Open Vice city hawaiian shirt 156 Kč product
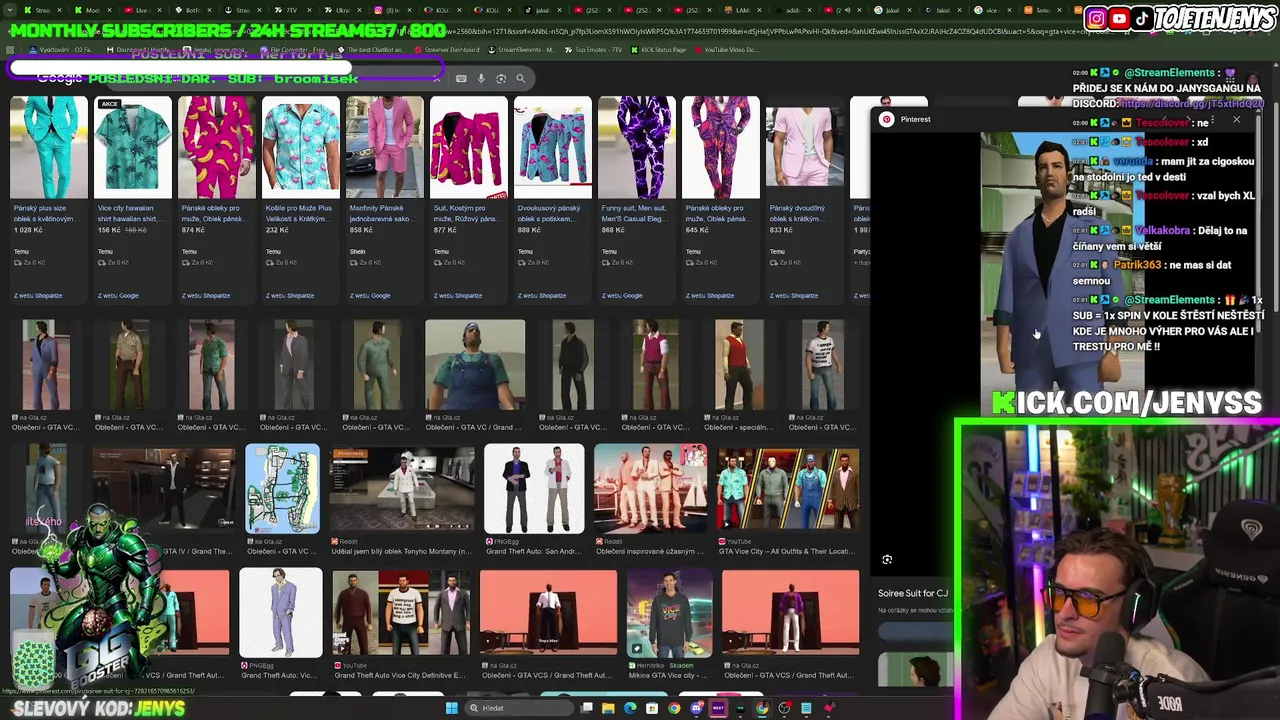The width and height of the screenshot is (1280, 720). point(133,198)
